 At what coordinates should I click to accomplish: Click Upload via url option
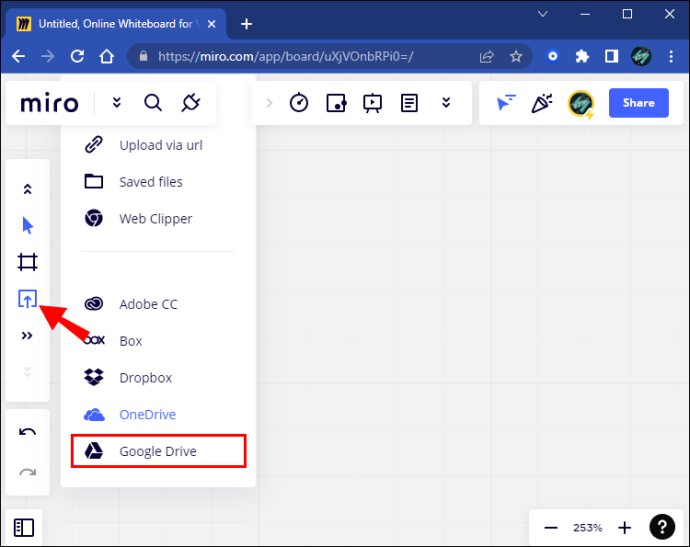tap(143, 145)
